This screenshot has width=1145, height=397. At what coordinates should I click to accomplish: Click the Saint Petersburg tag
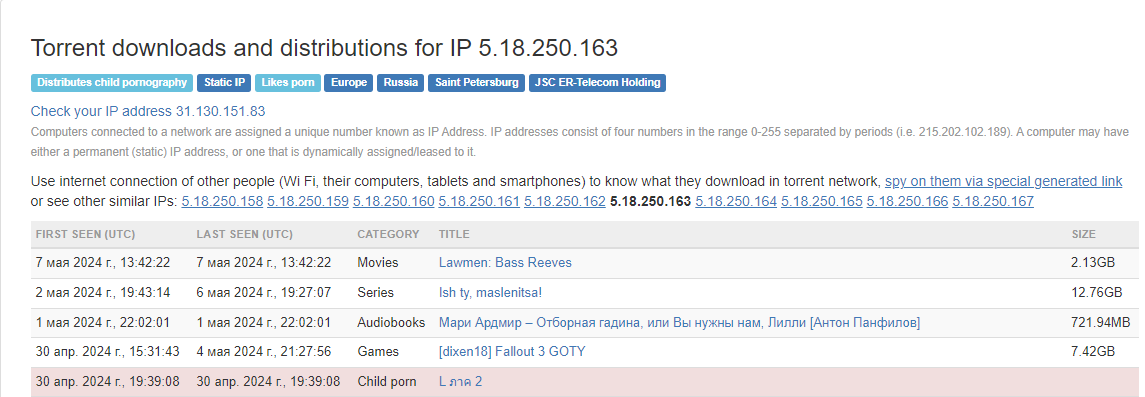(477, 82)
